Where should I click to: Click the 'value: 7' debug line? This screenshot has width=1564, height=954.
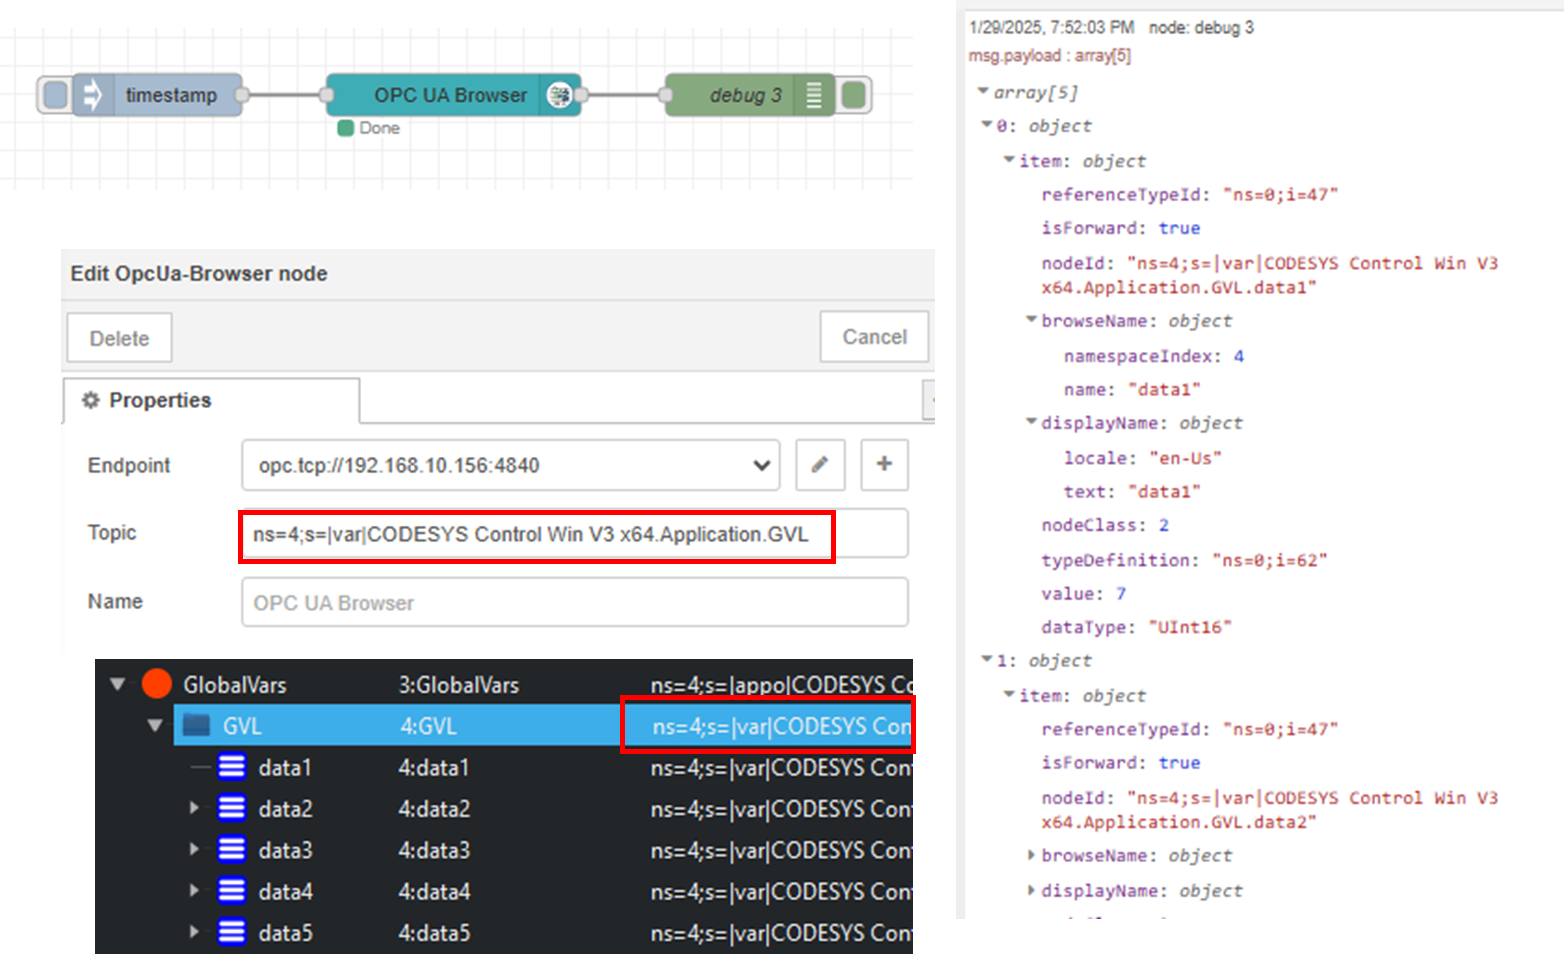click(1083, 593)
